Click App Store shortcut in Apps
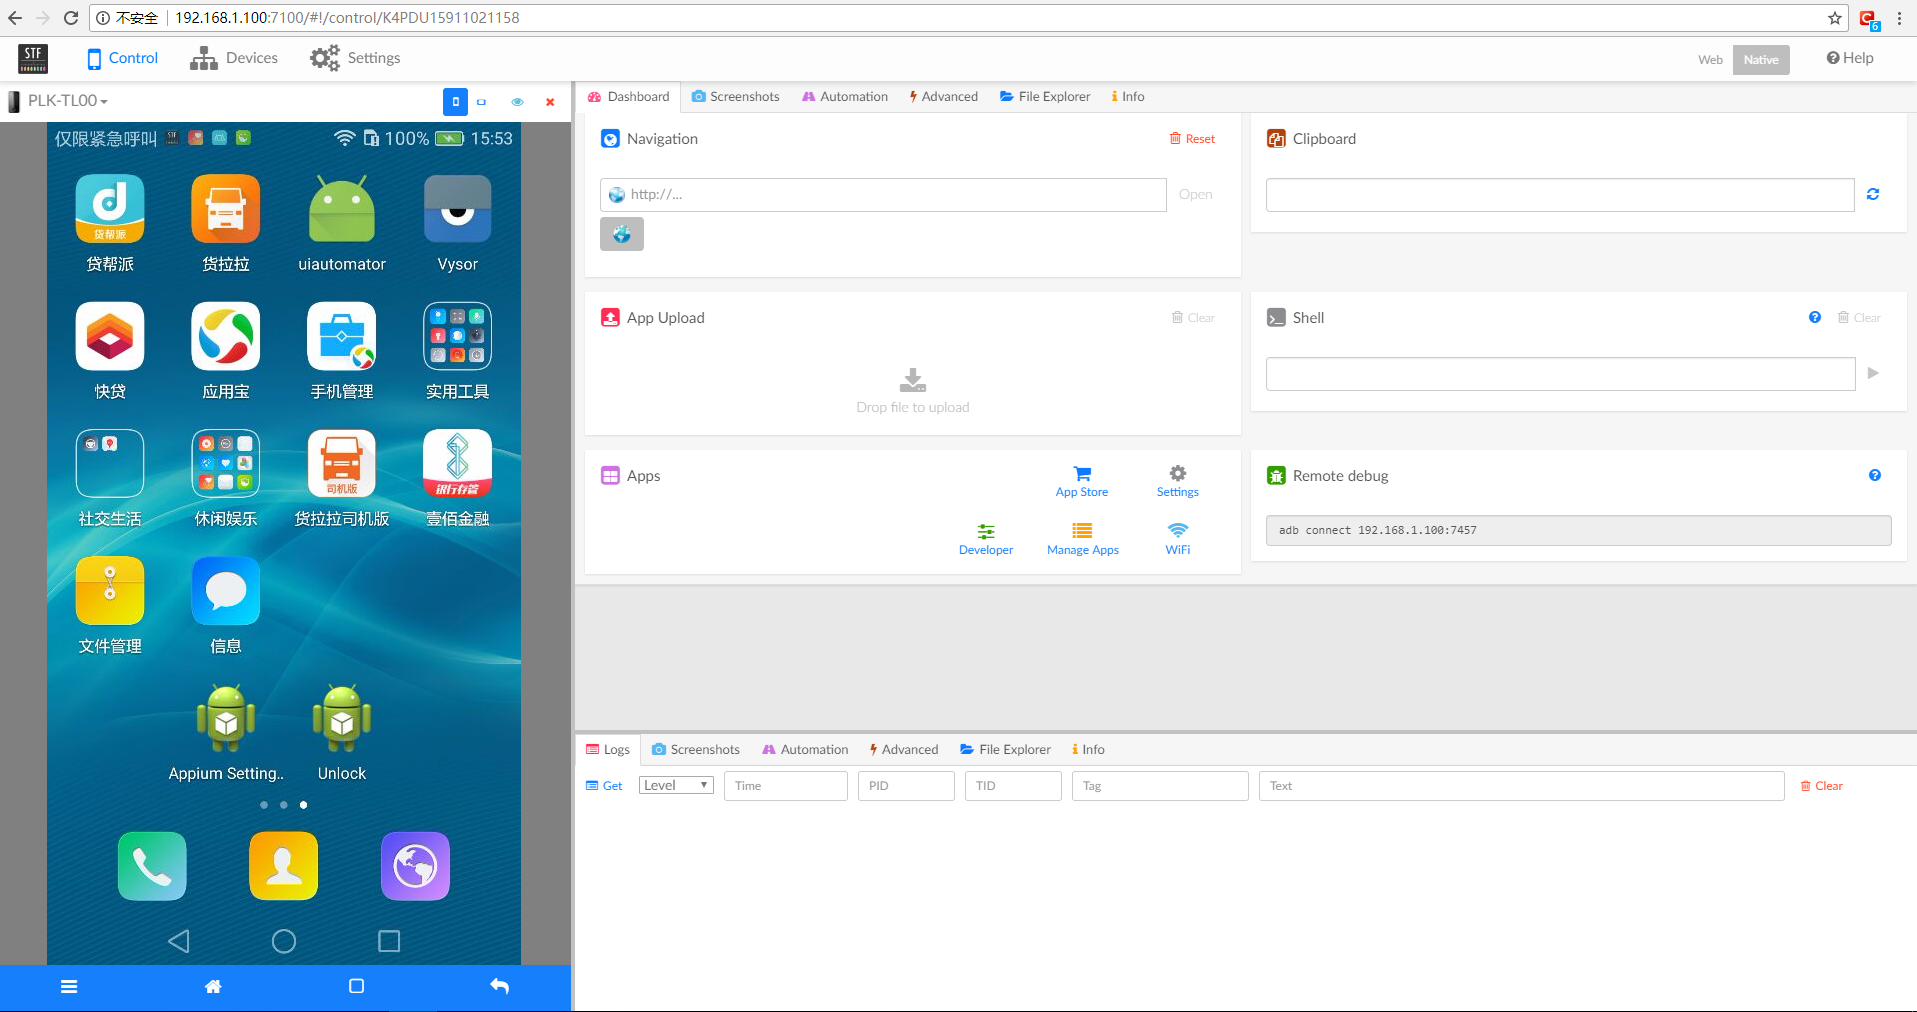1917x1012 pixels. point(1082,481)
